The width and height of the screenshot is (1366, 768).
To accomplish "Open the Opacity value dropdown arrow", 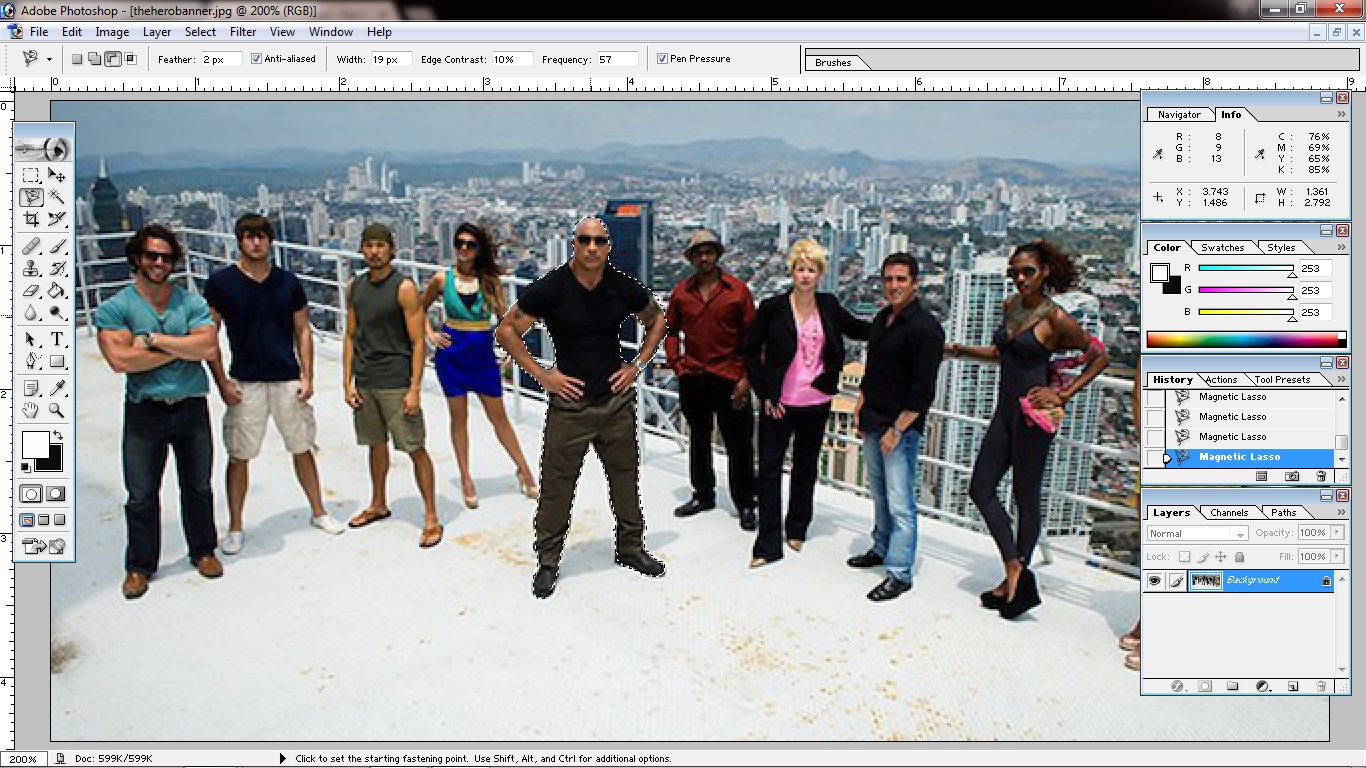I will 1339,533.
